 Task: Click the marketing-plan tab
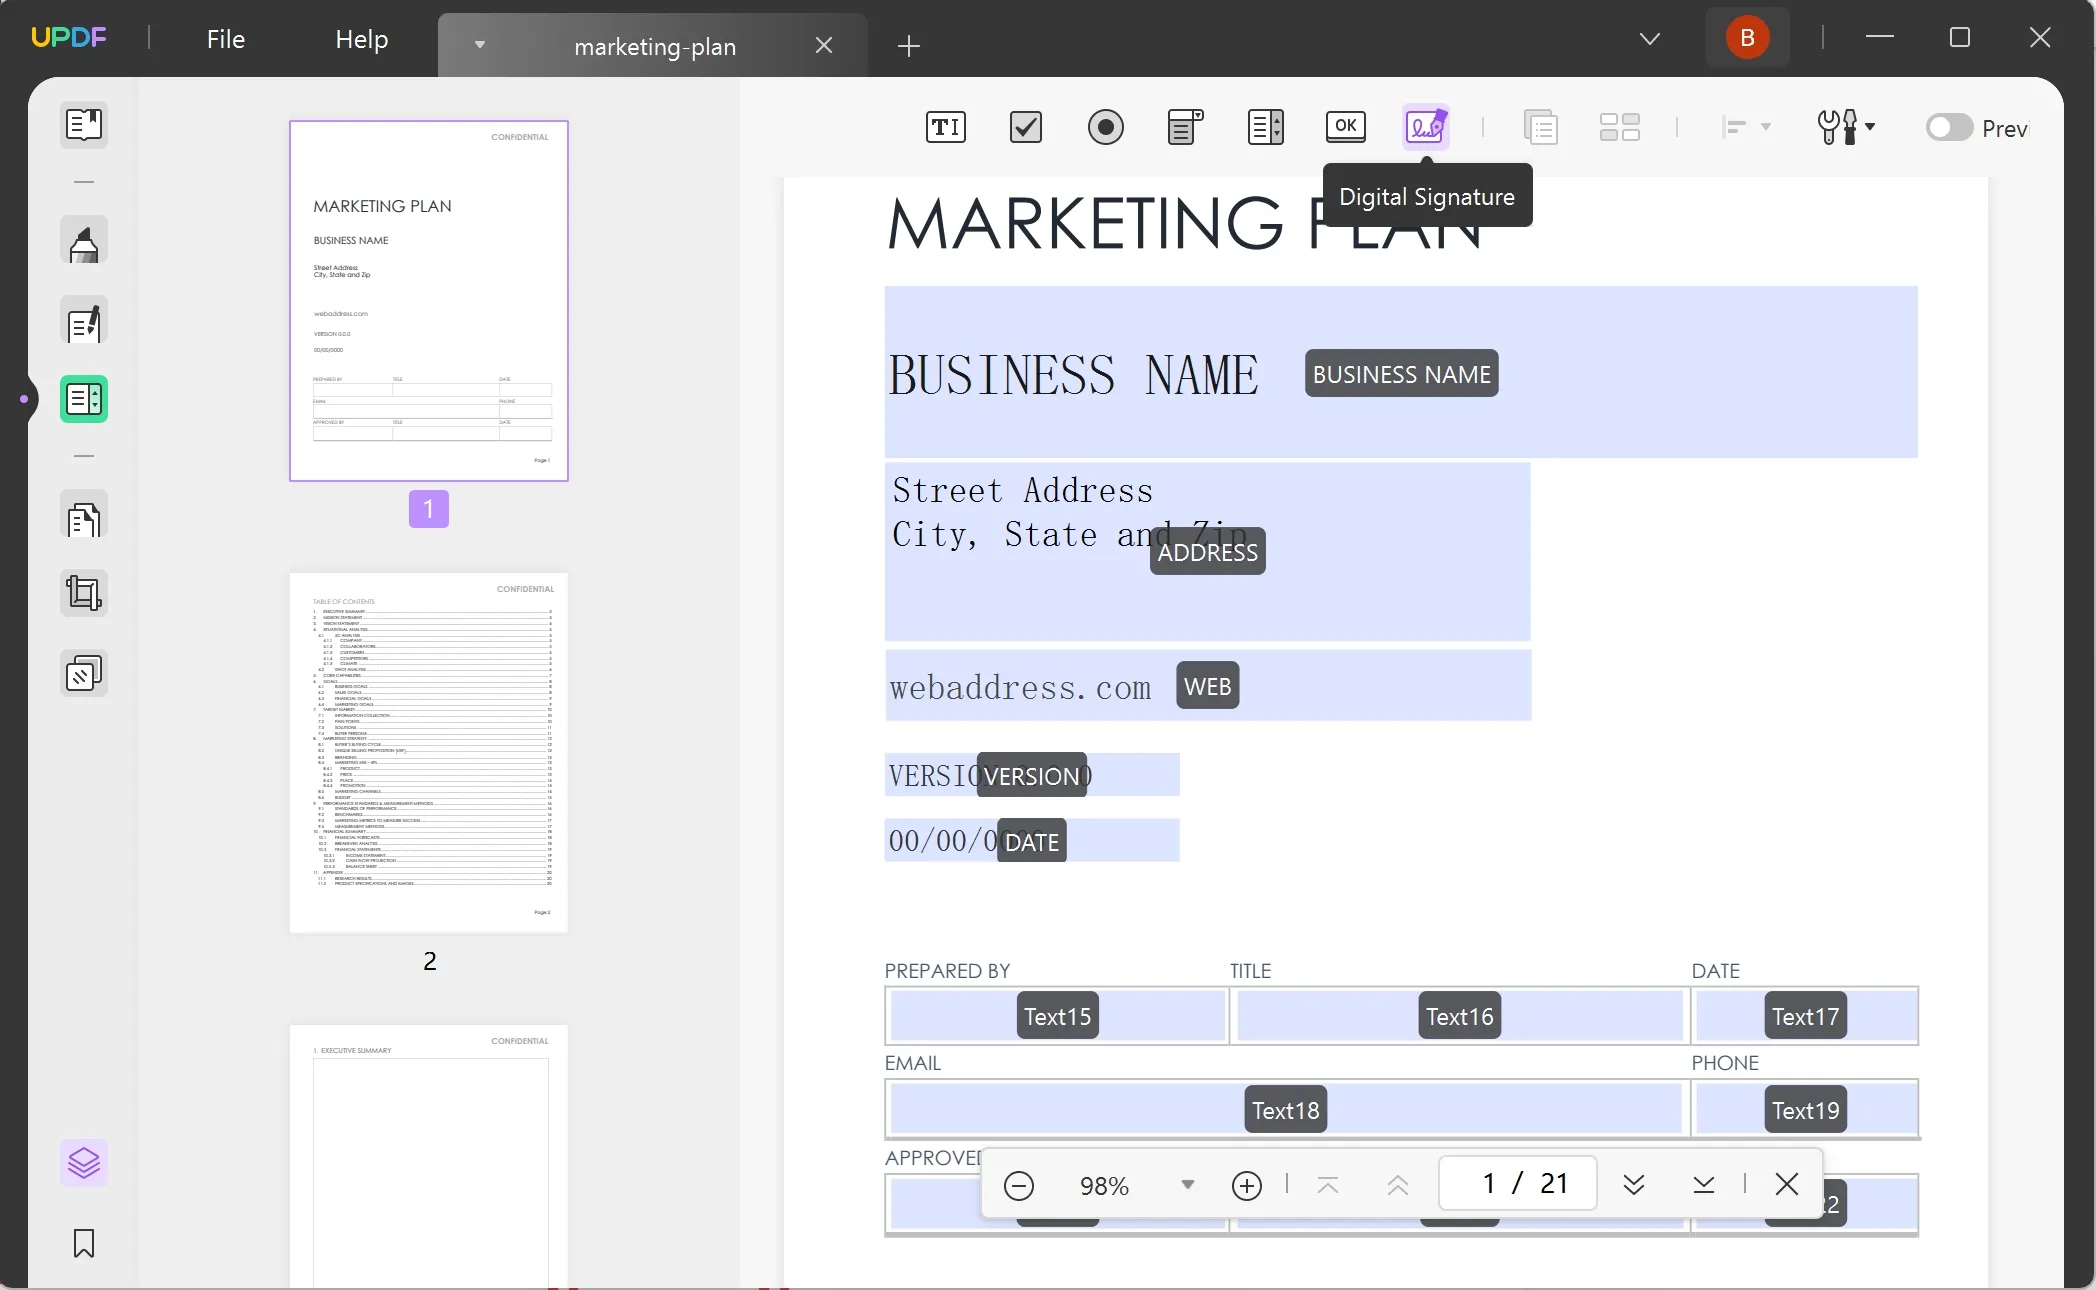[654, 46]
